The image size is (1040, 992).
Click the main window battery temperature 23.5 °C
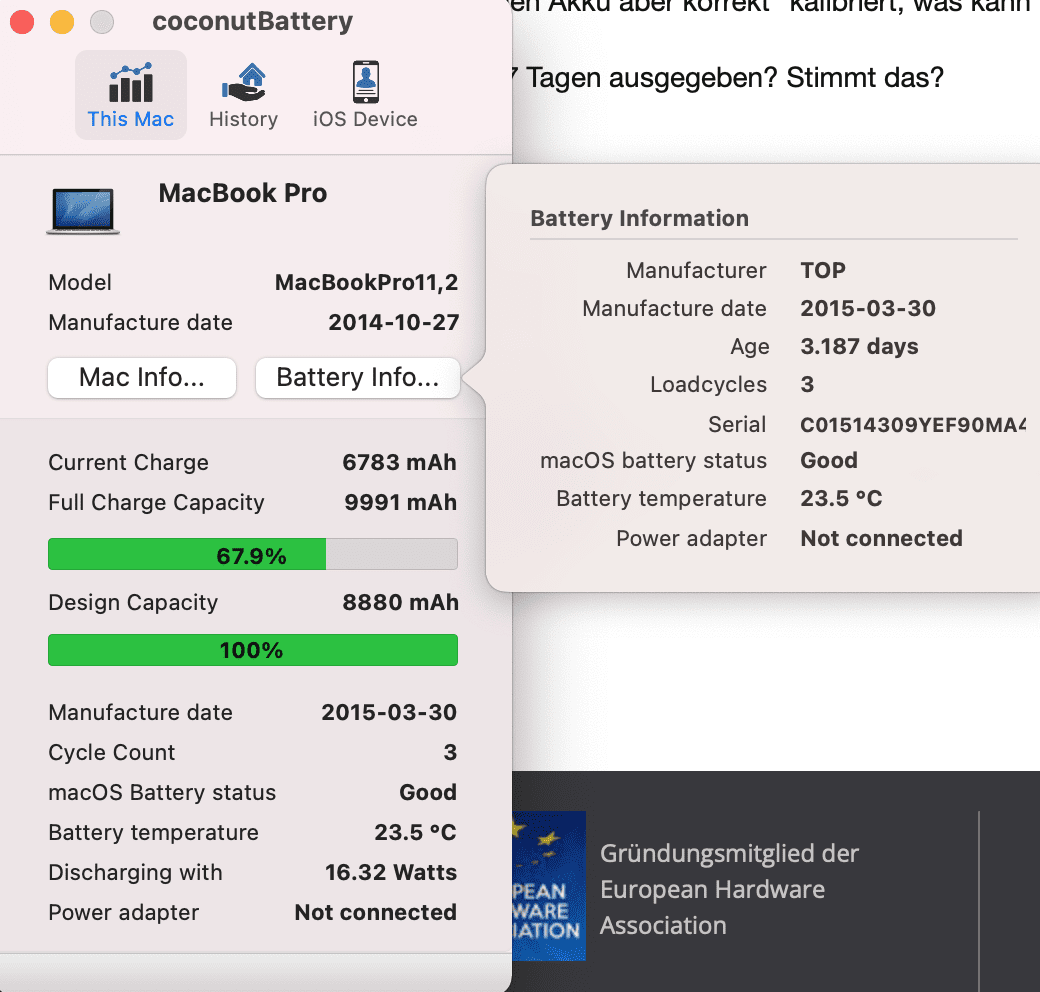click(x=416, y=833)
